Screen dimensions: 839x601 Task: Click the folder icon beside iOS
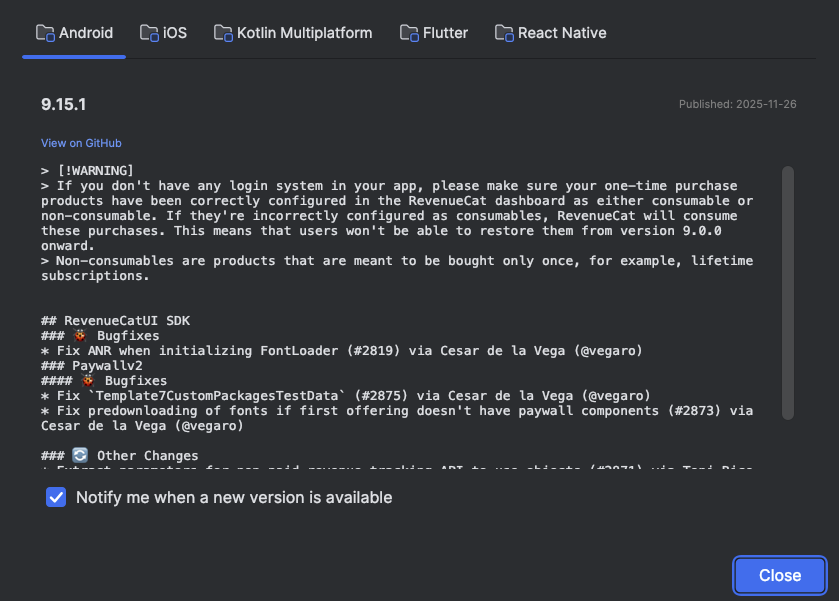pos(149,33)
